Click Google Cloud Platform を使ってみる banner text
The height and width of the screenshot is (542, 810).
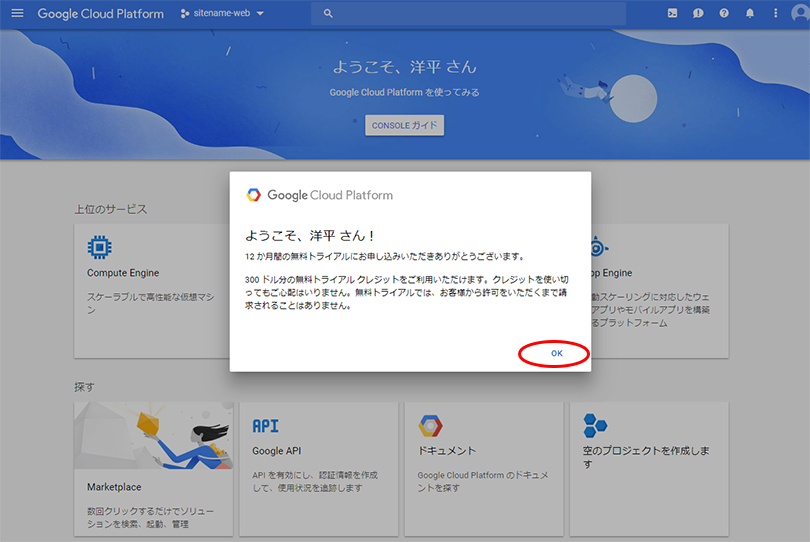tap(404, 92)
